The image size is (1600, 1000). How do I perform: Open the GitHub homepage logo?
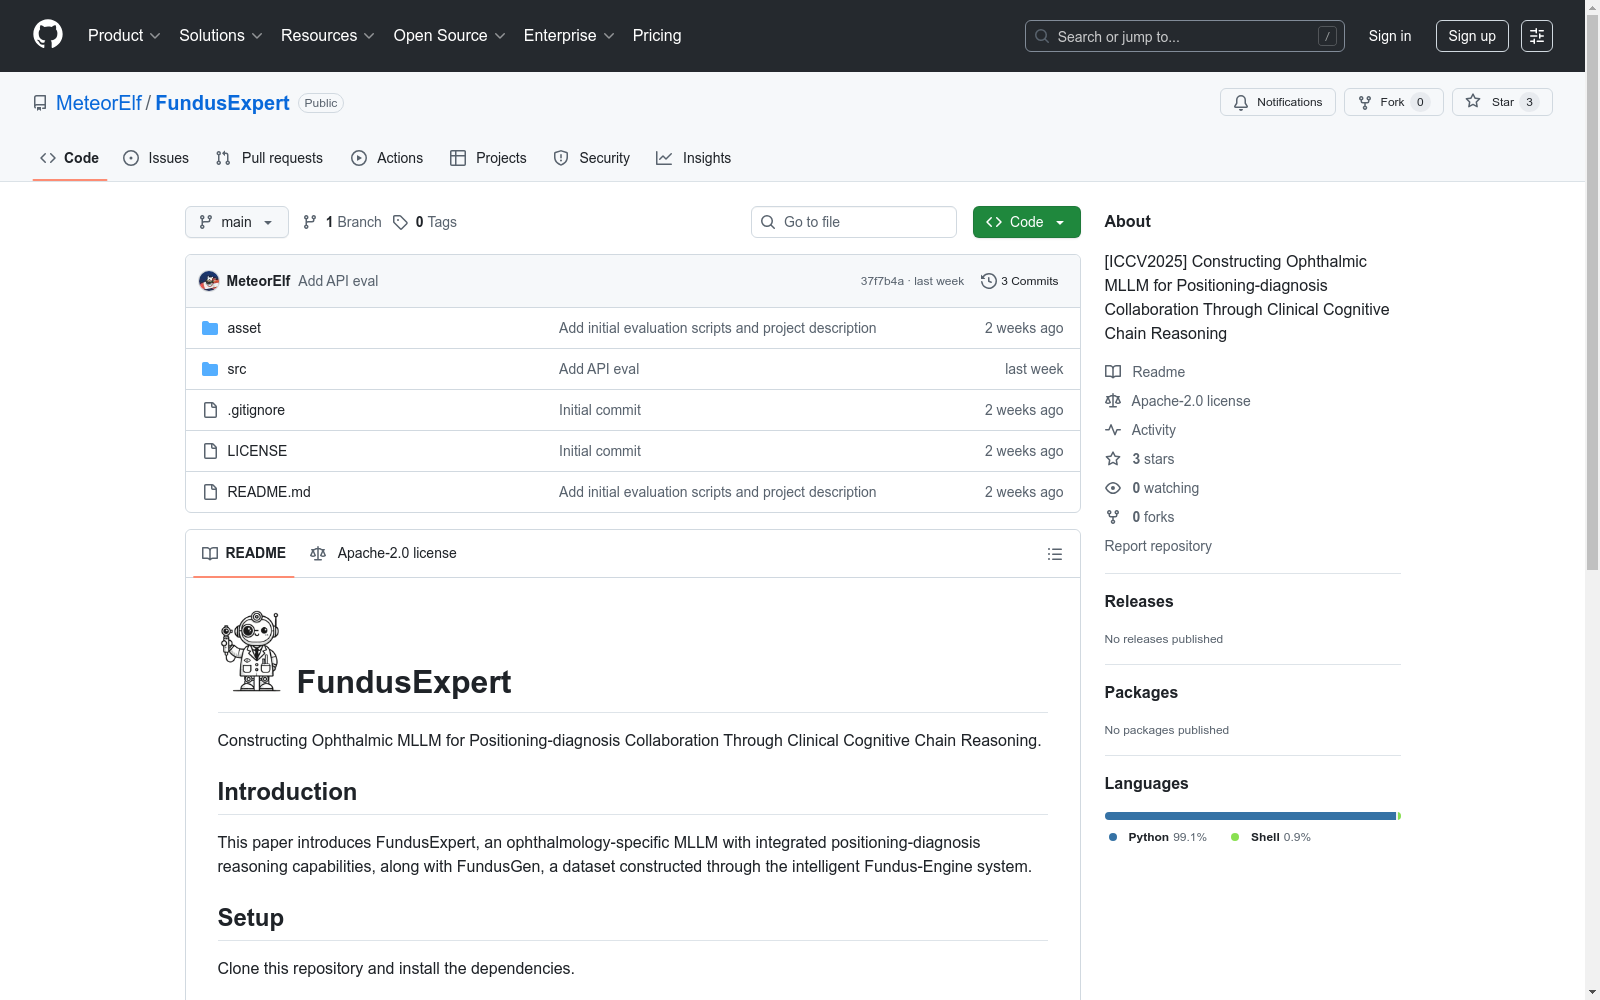pyautogui.click(x=48, y=35)
